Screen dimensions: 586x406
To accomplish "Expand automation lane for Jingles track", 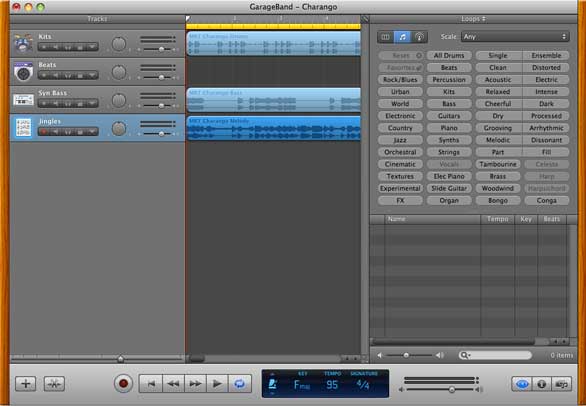I will [x=92, y=132].
